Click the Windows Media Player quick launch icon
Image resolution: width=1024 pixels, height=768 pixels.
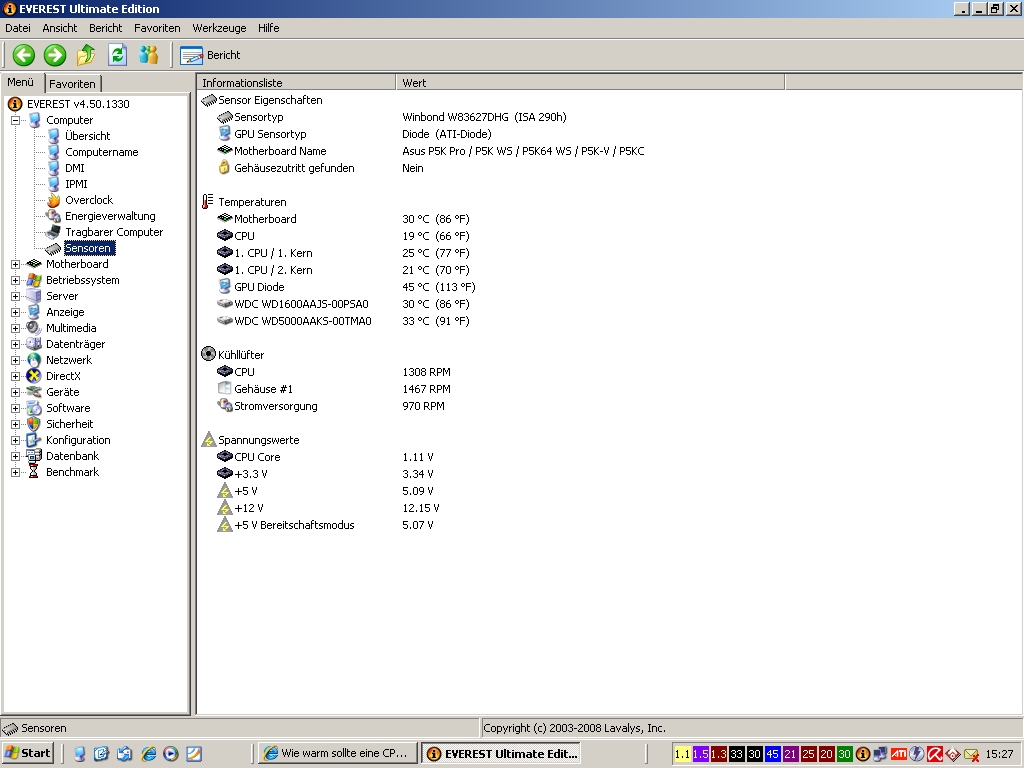click(170, 754)
